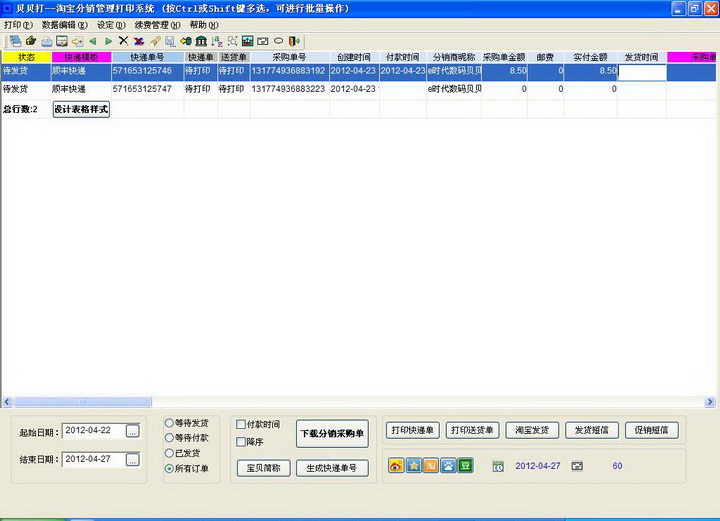Image resolution: width=720 pixels, height=521 pixels.
Task: Click the bank building toolbar icon
Action: tap(201, 41)
